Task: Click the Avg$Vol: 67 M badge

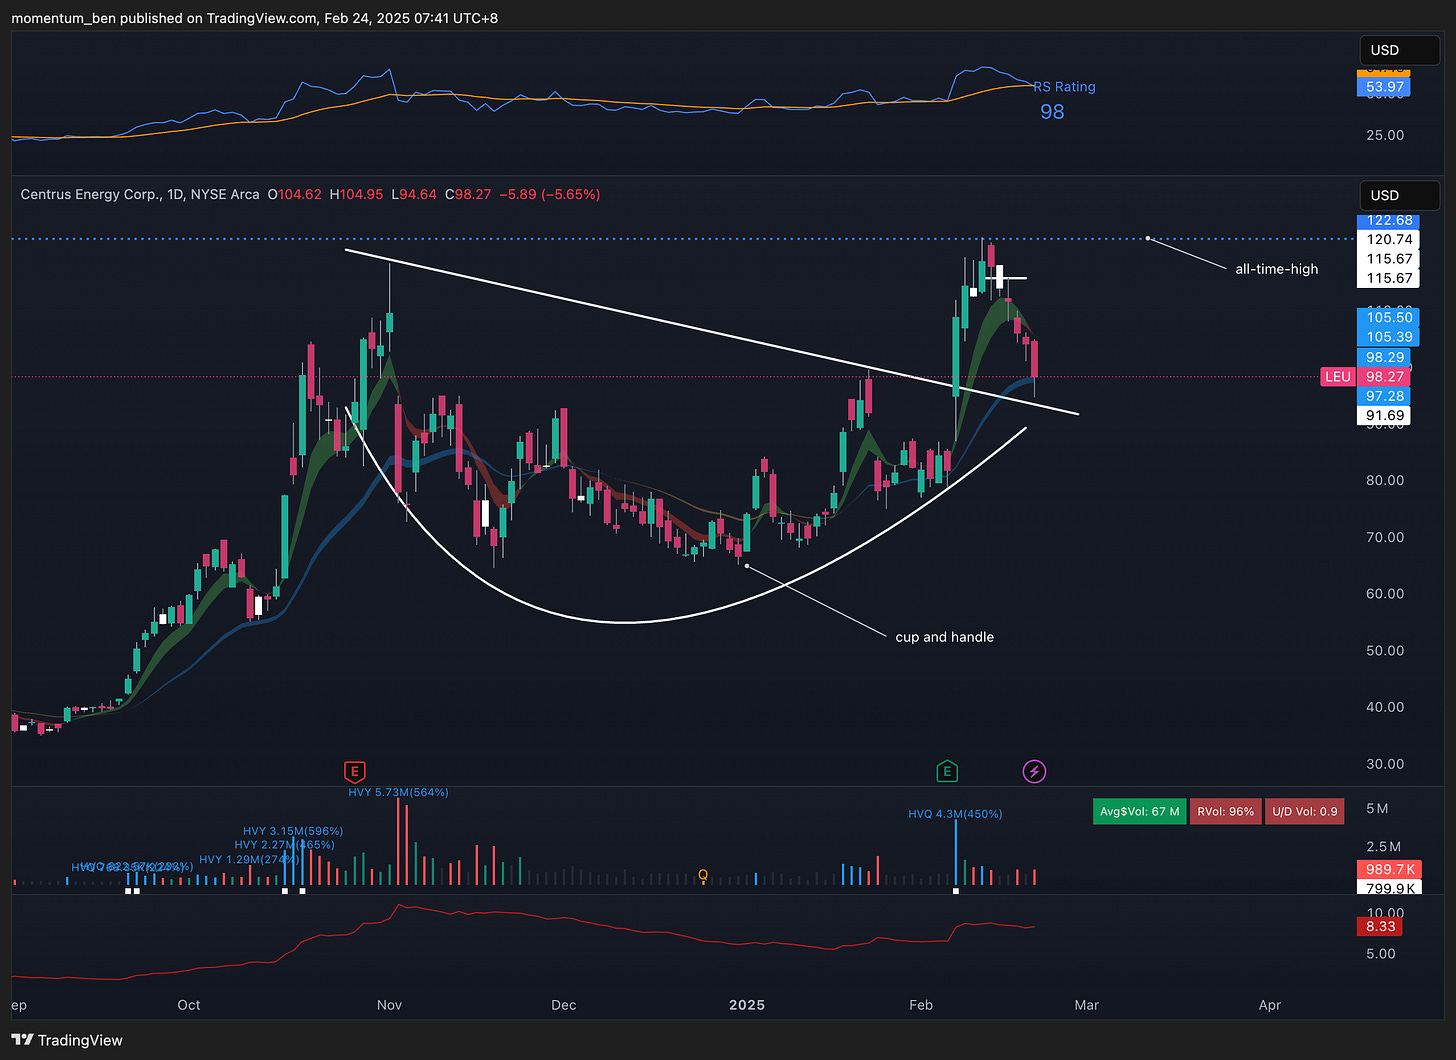Action: [1139, 811]
